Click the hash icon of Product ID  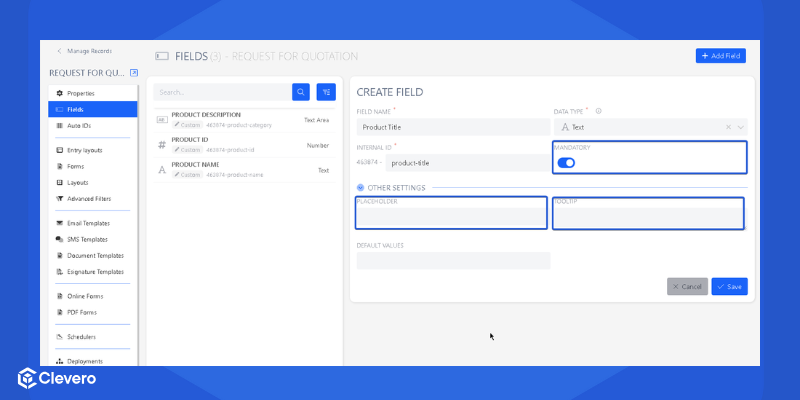(x=162, y=145)
